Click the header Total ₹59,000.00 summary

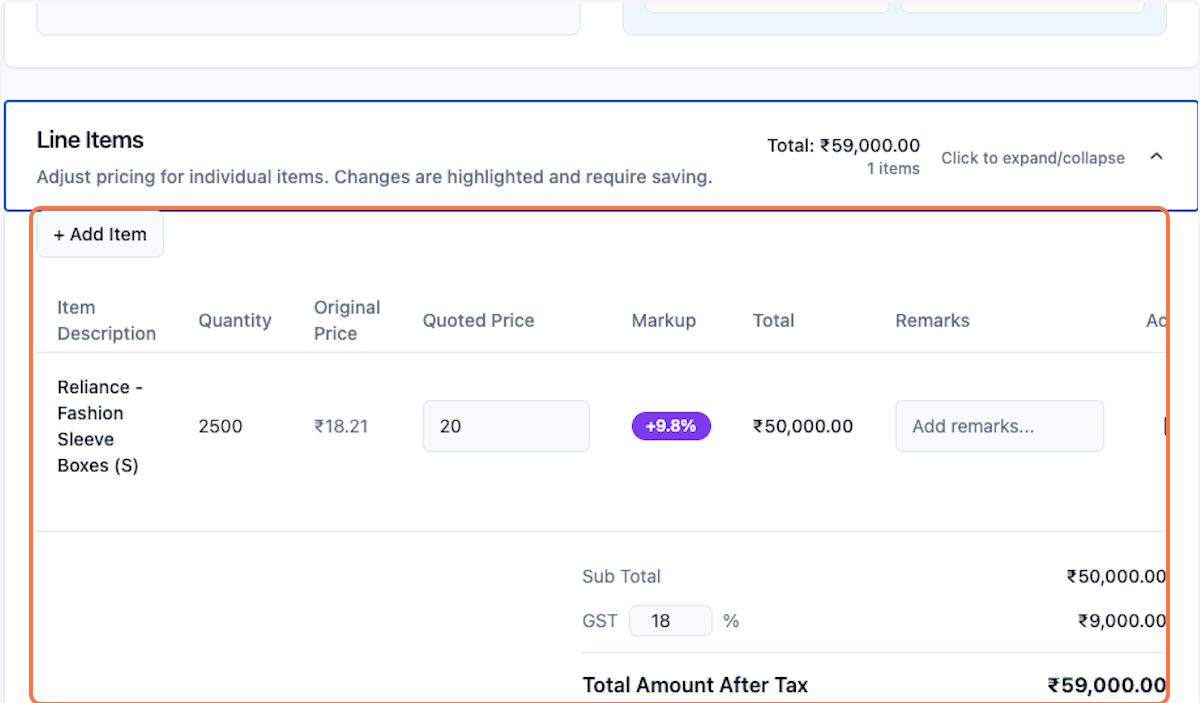843,146
